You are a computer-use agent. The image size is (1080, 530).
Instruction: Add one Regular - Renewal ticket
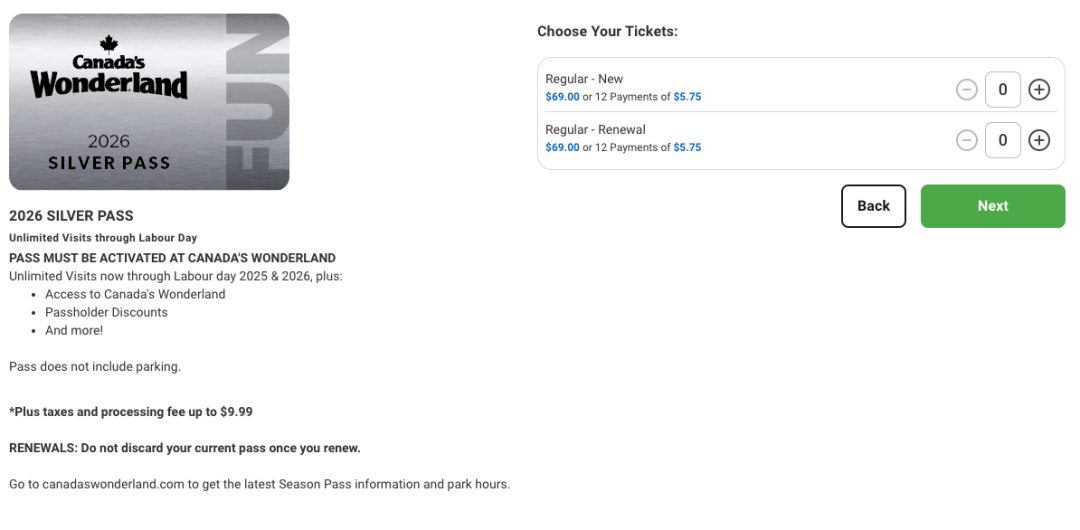coord(1039,141)
